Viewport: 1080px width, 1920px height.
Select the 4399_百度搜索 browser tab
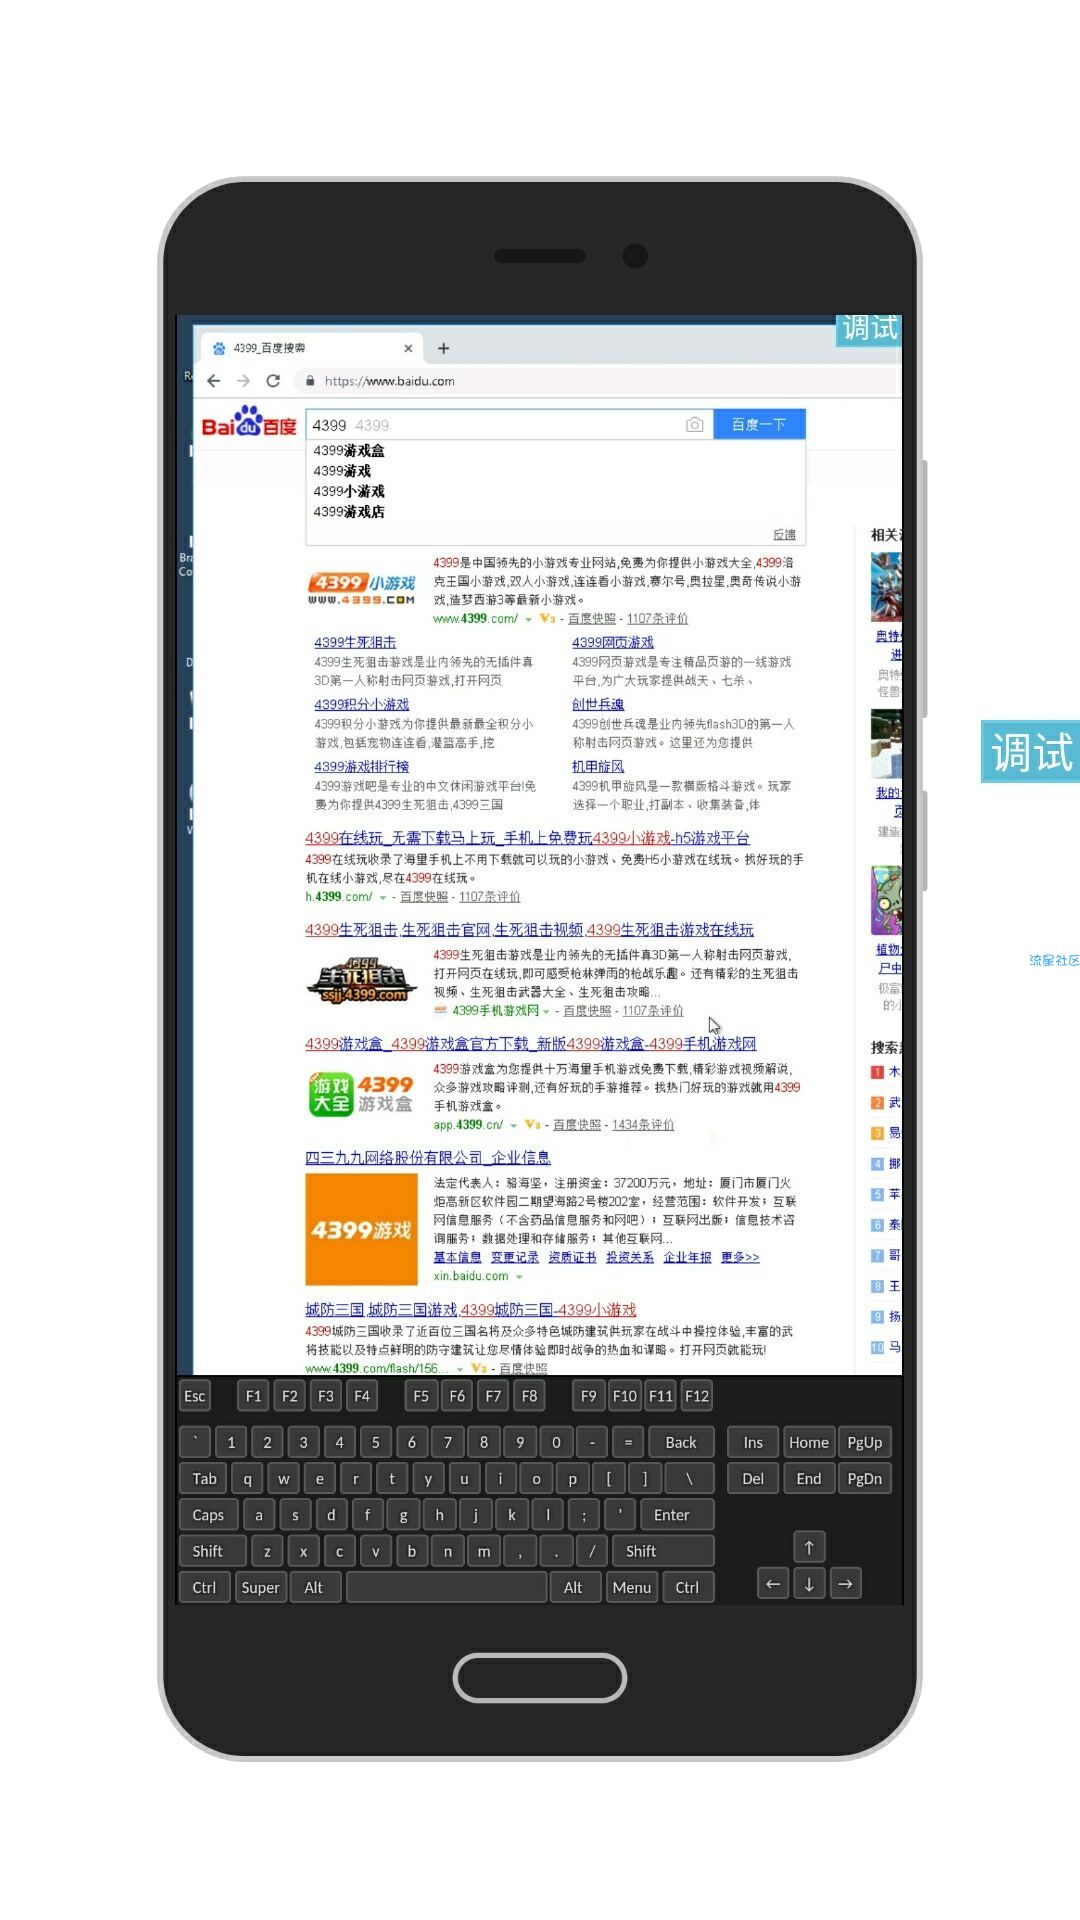click(312, 348)
